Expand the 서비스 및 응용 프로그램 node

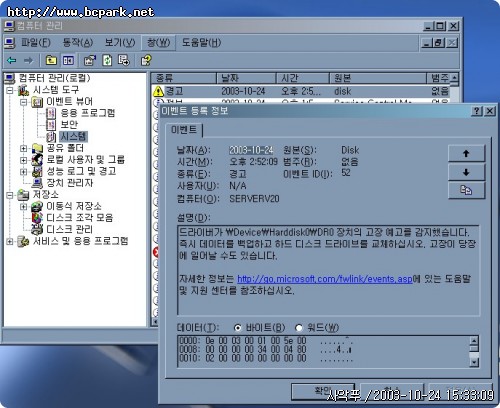tap(10, 242)
